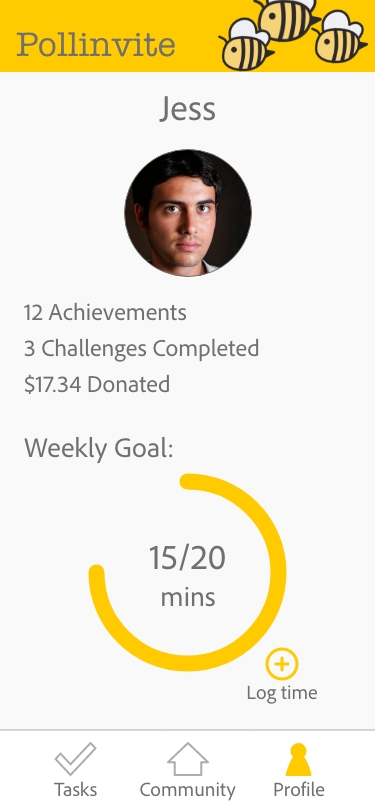Click the Weekly Goal heading
Image resolution: width=375 pixels, height=812 pixels.
coord(98,448)
